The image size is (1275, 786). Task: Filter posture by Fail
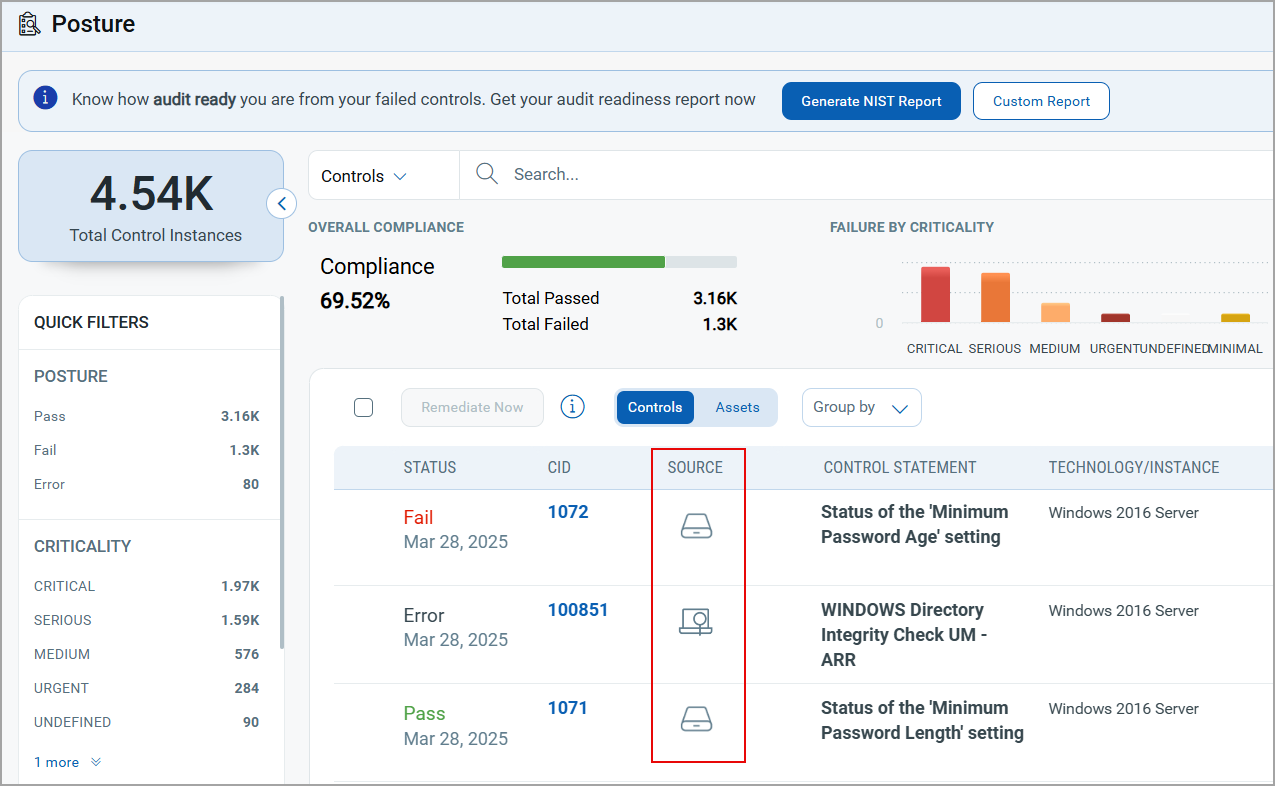point(44,450)
